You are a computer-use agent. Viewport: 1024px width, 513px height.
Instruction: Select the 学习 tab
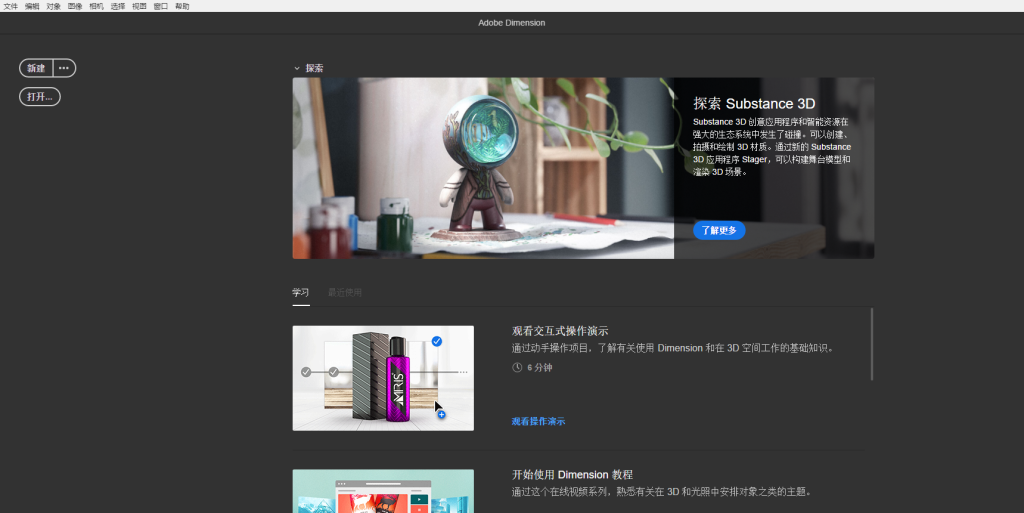point(300,292)
